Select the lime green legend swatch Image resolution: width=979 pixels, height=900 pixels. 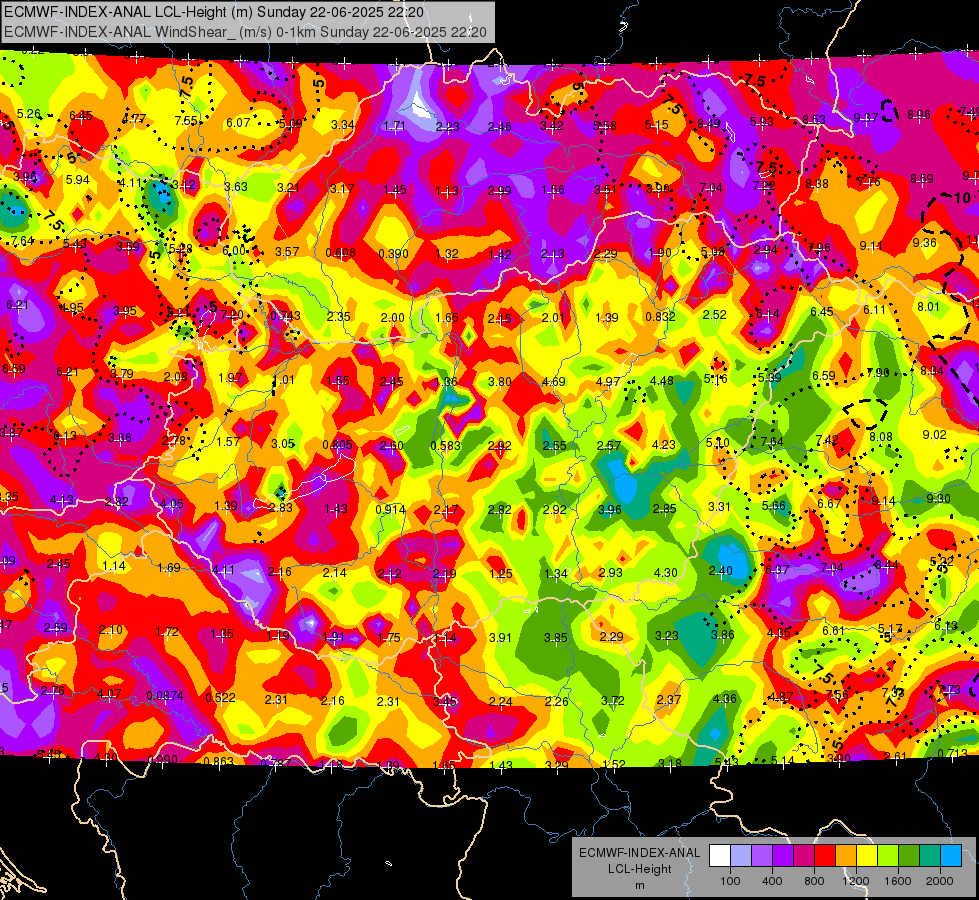[888, 856]
